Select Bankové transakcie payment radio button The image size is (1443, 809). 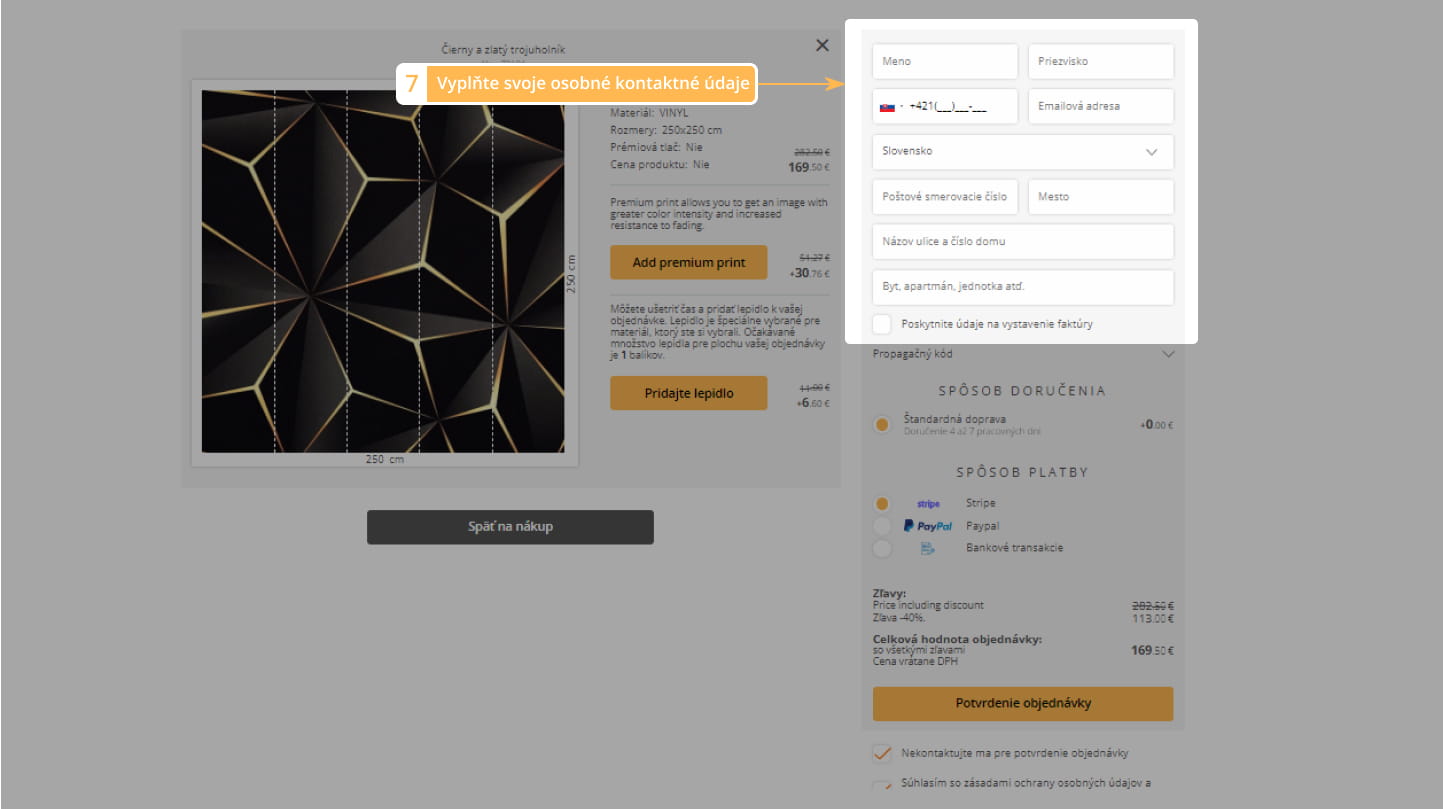[882, 548]
